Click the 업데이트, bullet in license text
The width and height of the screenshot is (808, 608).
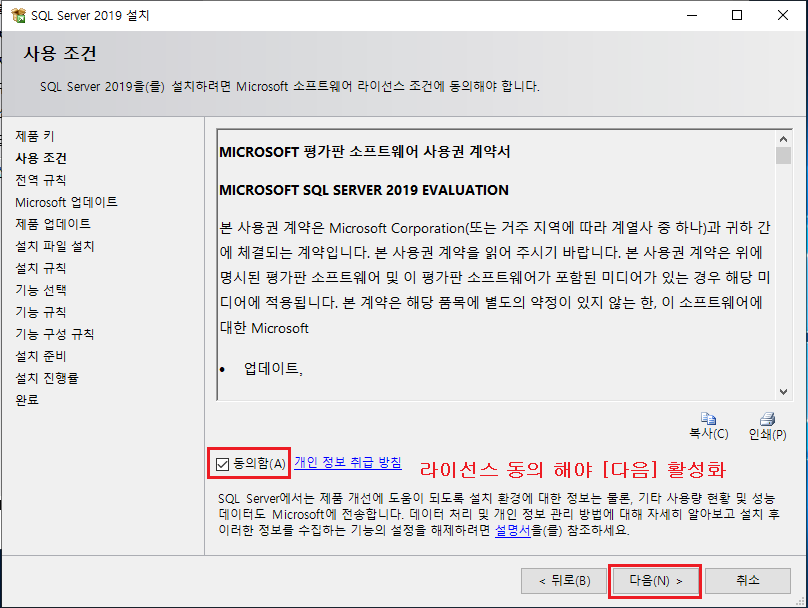pos(273,368)
